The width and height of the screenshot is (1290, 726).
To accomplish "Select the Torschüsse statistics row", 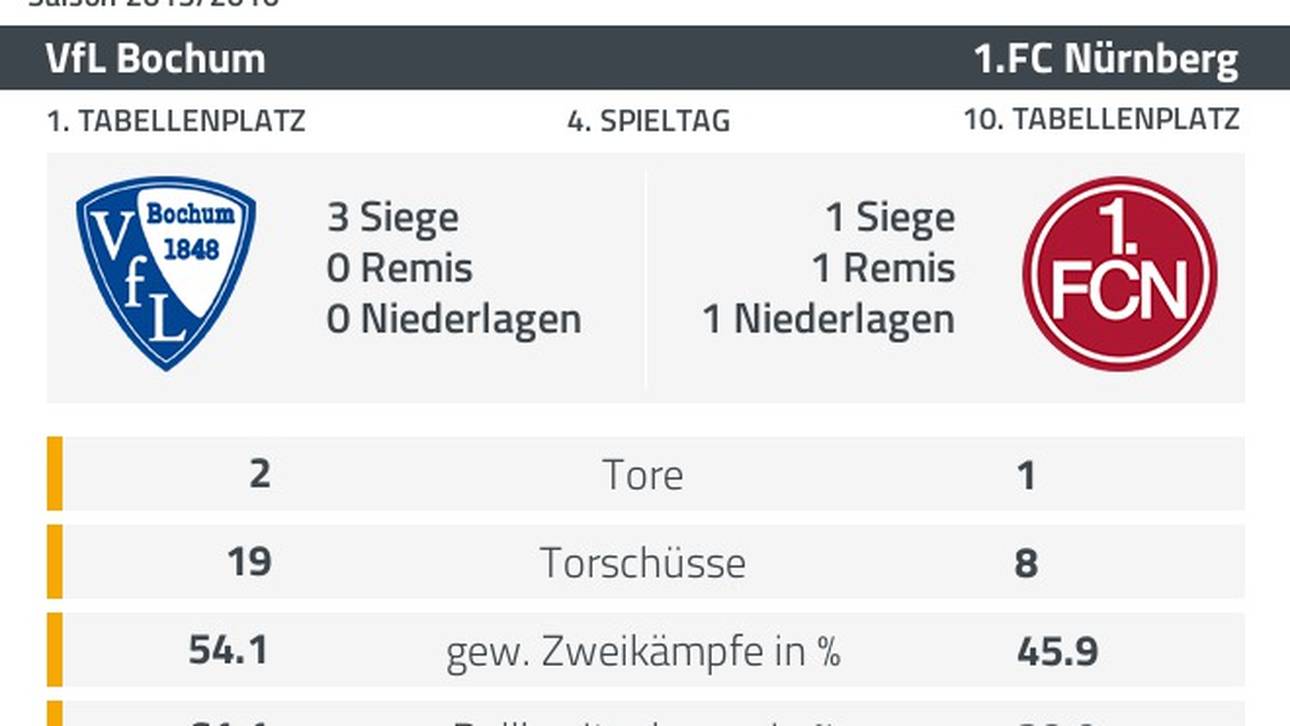I will [x=643, y=562].
